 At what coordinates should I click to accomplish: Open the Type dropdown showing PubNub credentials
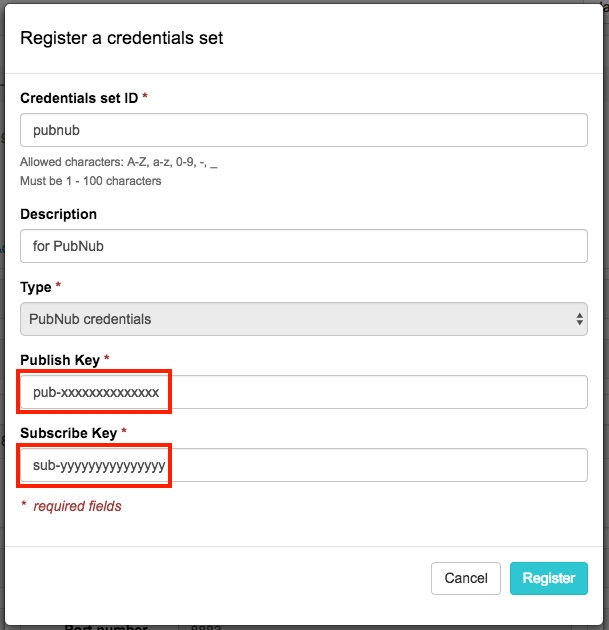pos(303,319)
